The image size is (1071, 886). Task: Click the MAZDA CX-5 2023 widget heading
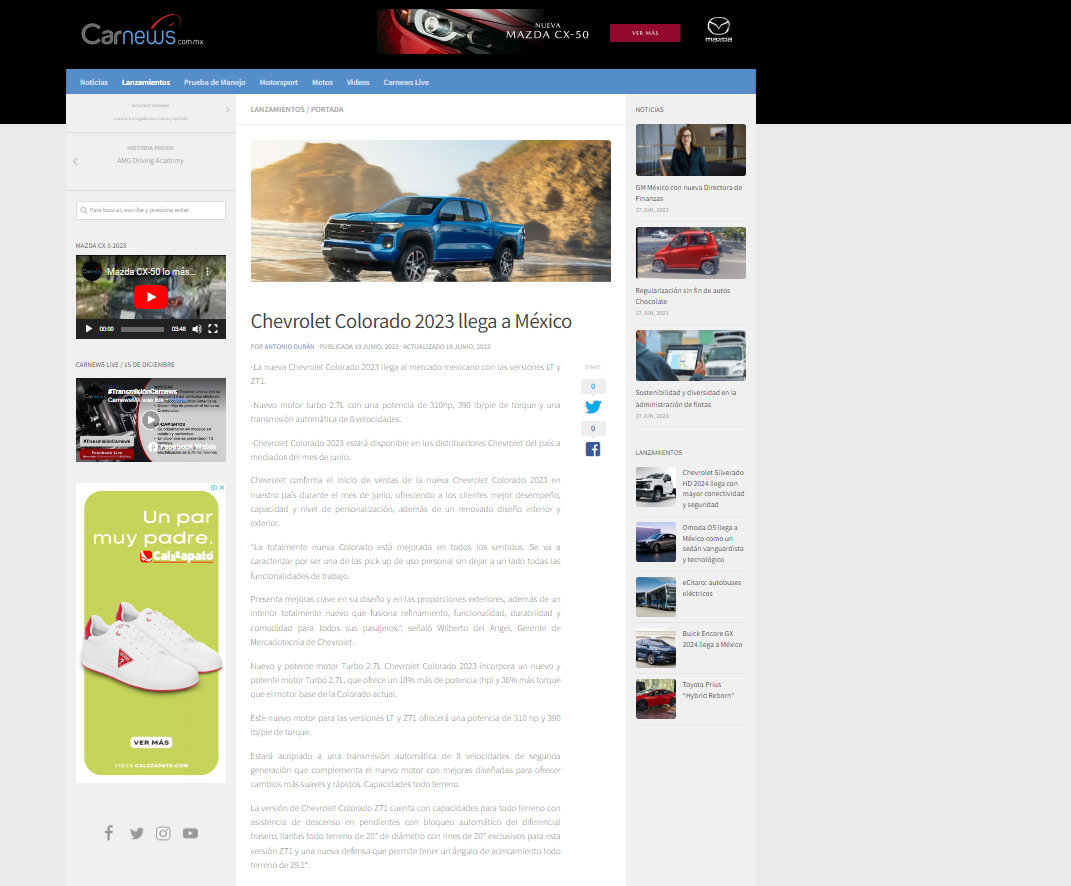click(100, 245)
